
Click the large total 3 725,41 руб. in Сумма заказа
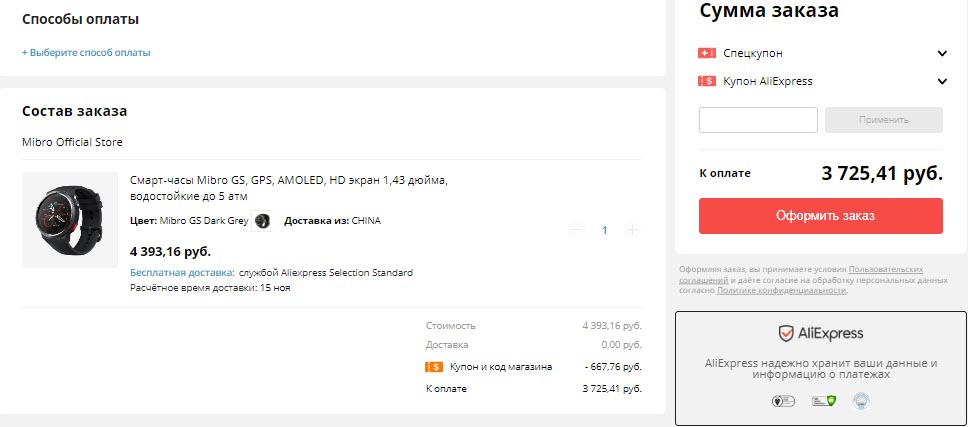(x=882, y=173)
